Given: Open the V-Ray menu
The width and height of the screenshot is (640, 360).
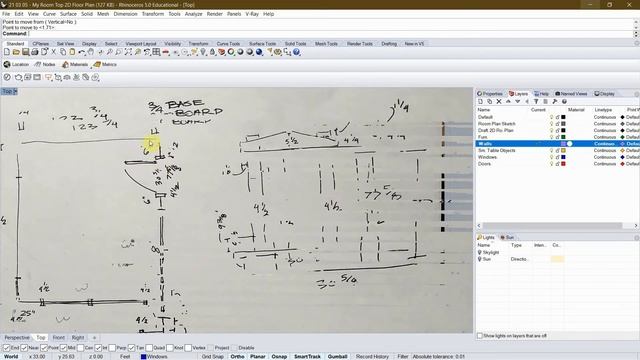Looking at the screenshot, I should pyautogui.click(x=252, y=14).
